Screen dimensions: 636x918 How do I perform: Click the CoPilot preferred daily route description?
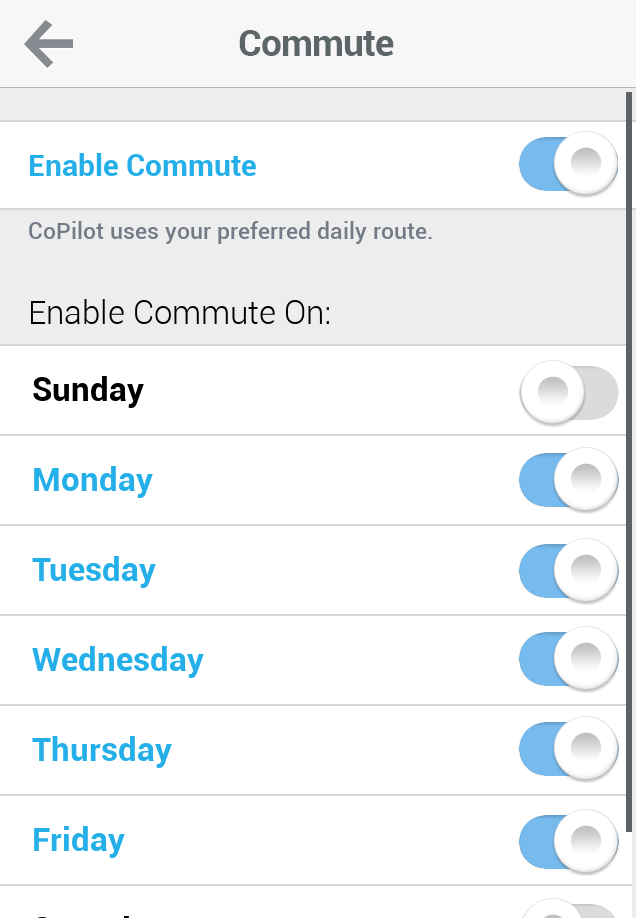[x=230, y=232]
